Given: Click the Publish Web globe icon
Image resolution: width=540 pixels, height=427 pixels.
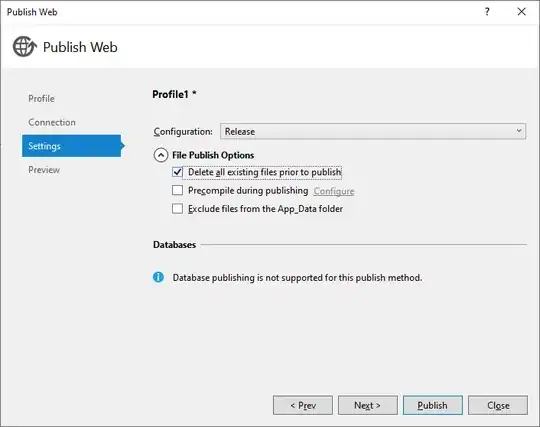Looking at the screenshot, I should point(24,46).
